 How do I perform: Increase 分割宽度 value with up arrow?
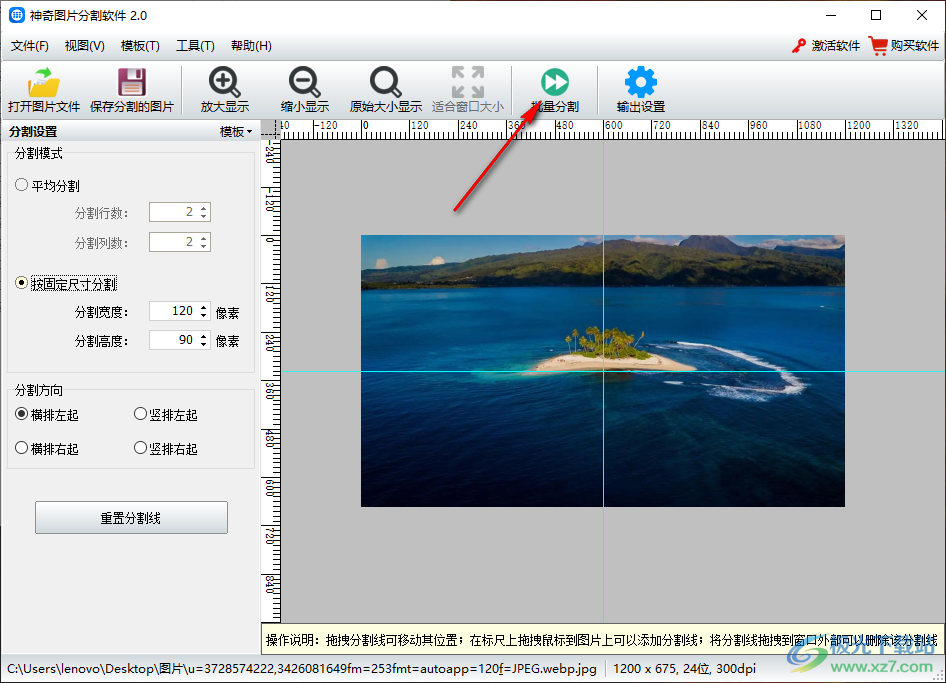pos(203,307)
